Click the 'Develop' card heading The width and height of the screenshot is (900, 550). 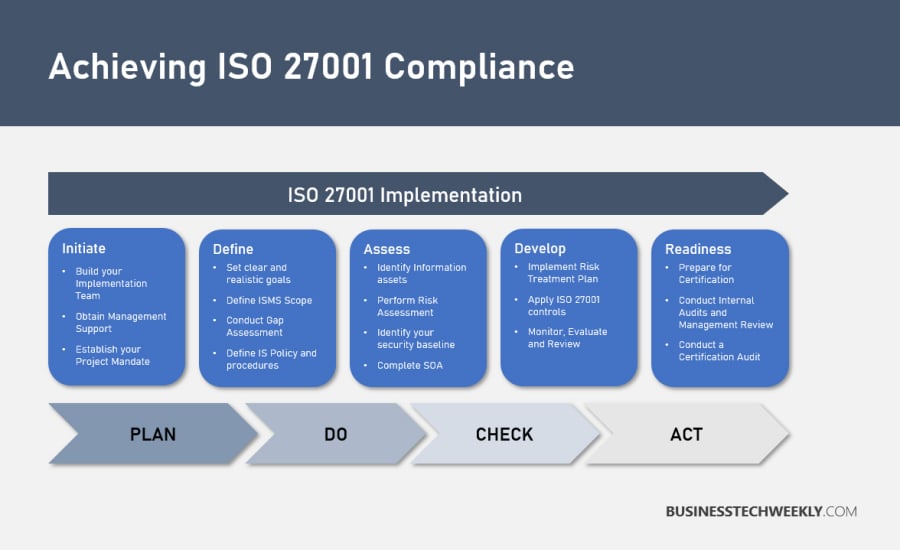click(x=540, y=249)
